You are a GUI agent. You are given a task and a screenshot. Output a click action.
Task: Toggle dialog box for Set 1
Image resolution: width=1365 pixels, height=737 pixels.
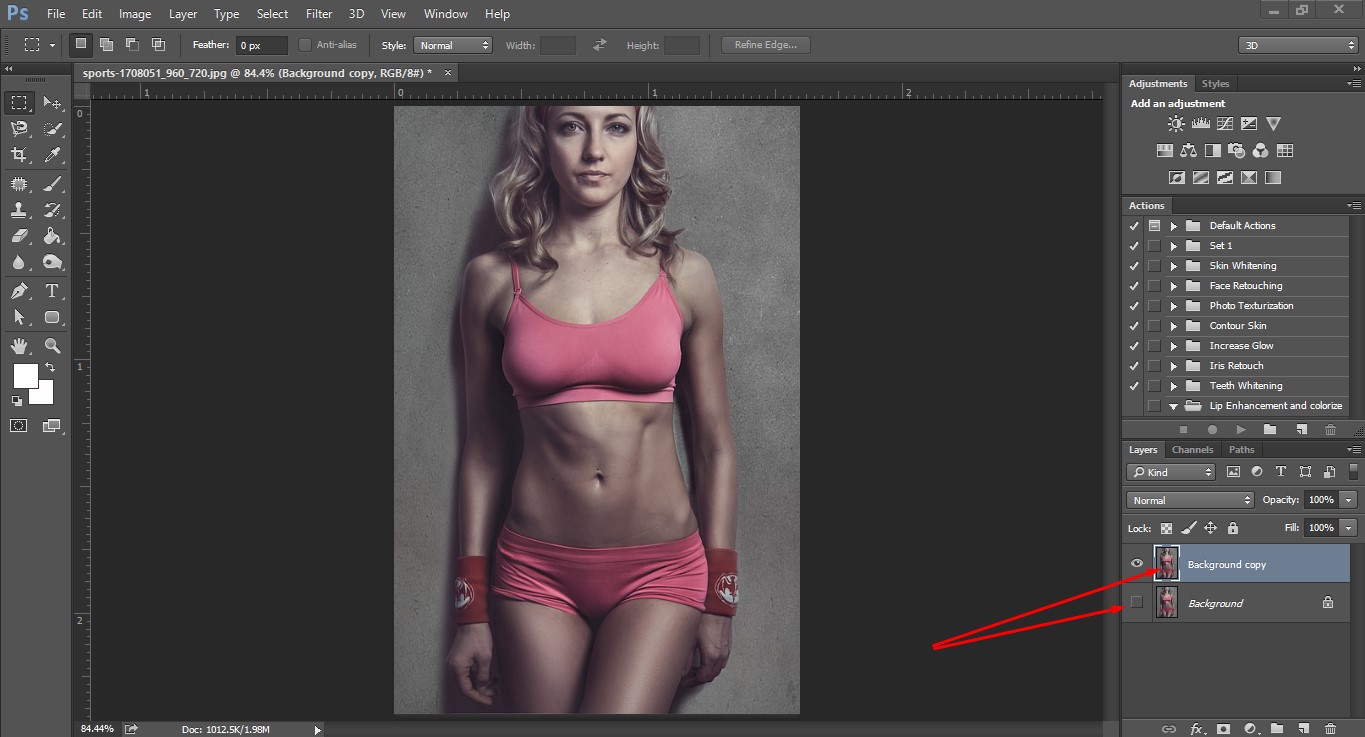(1154, 246)
